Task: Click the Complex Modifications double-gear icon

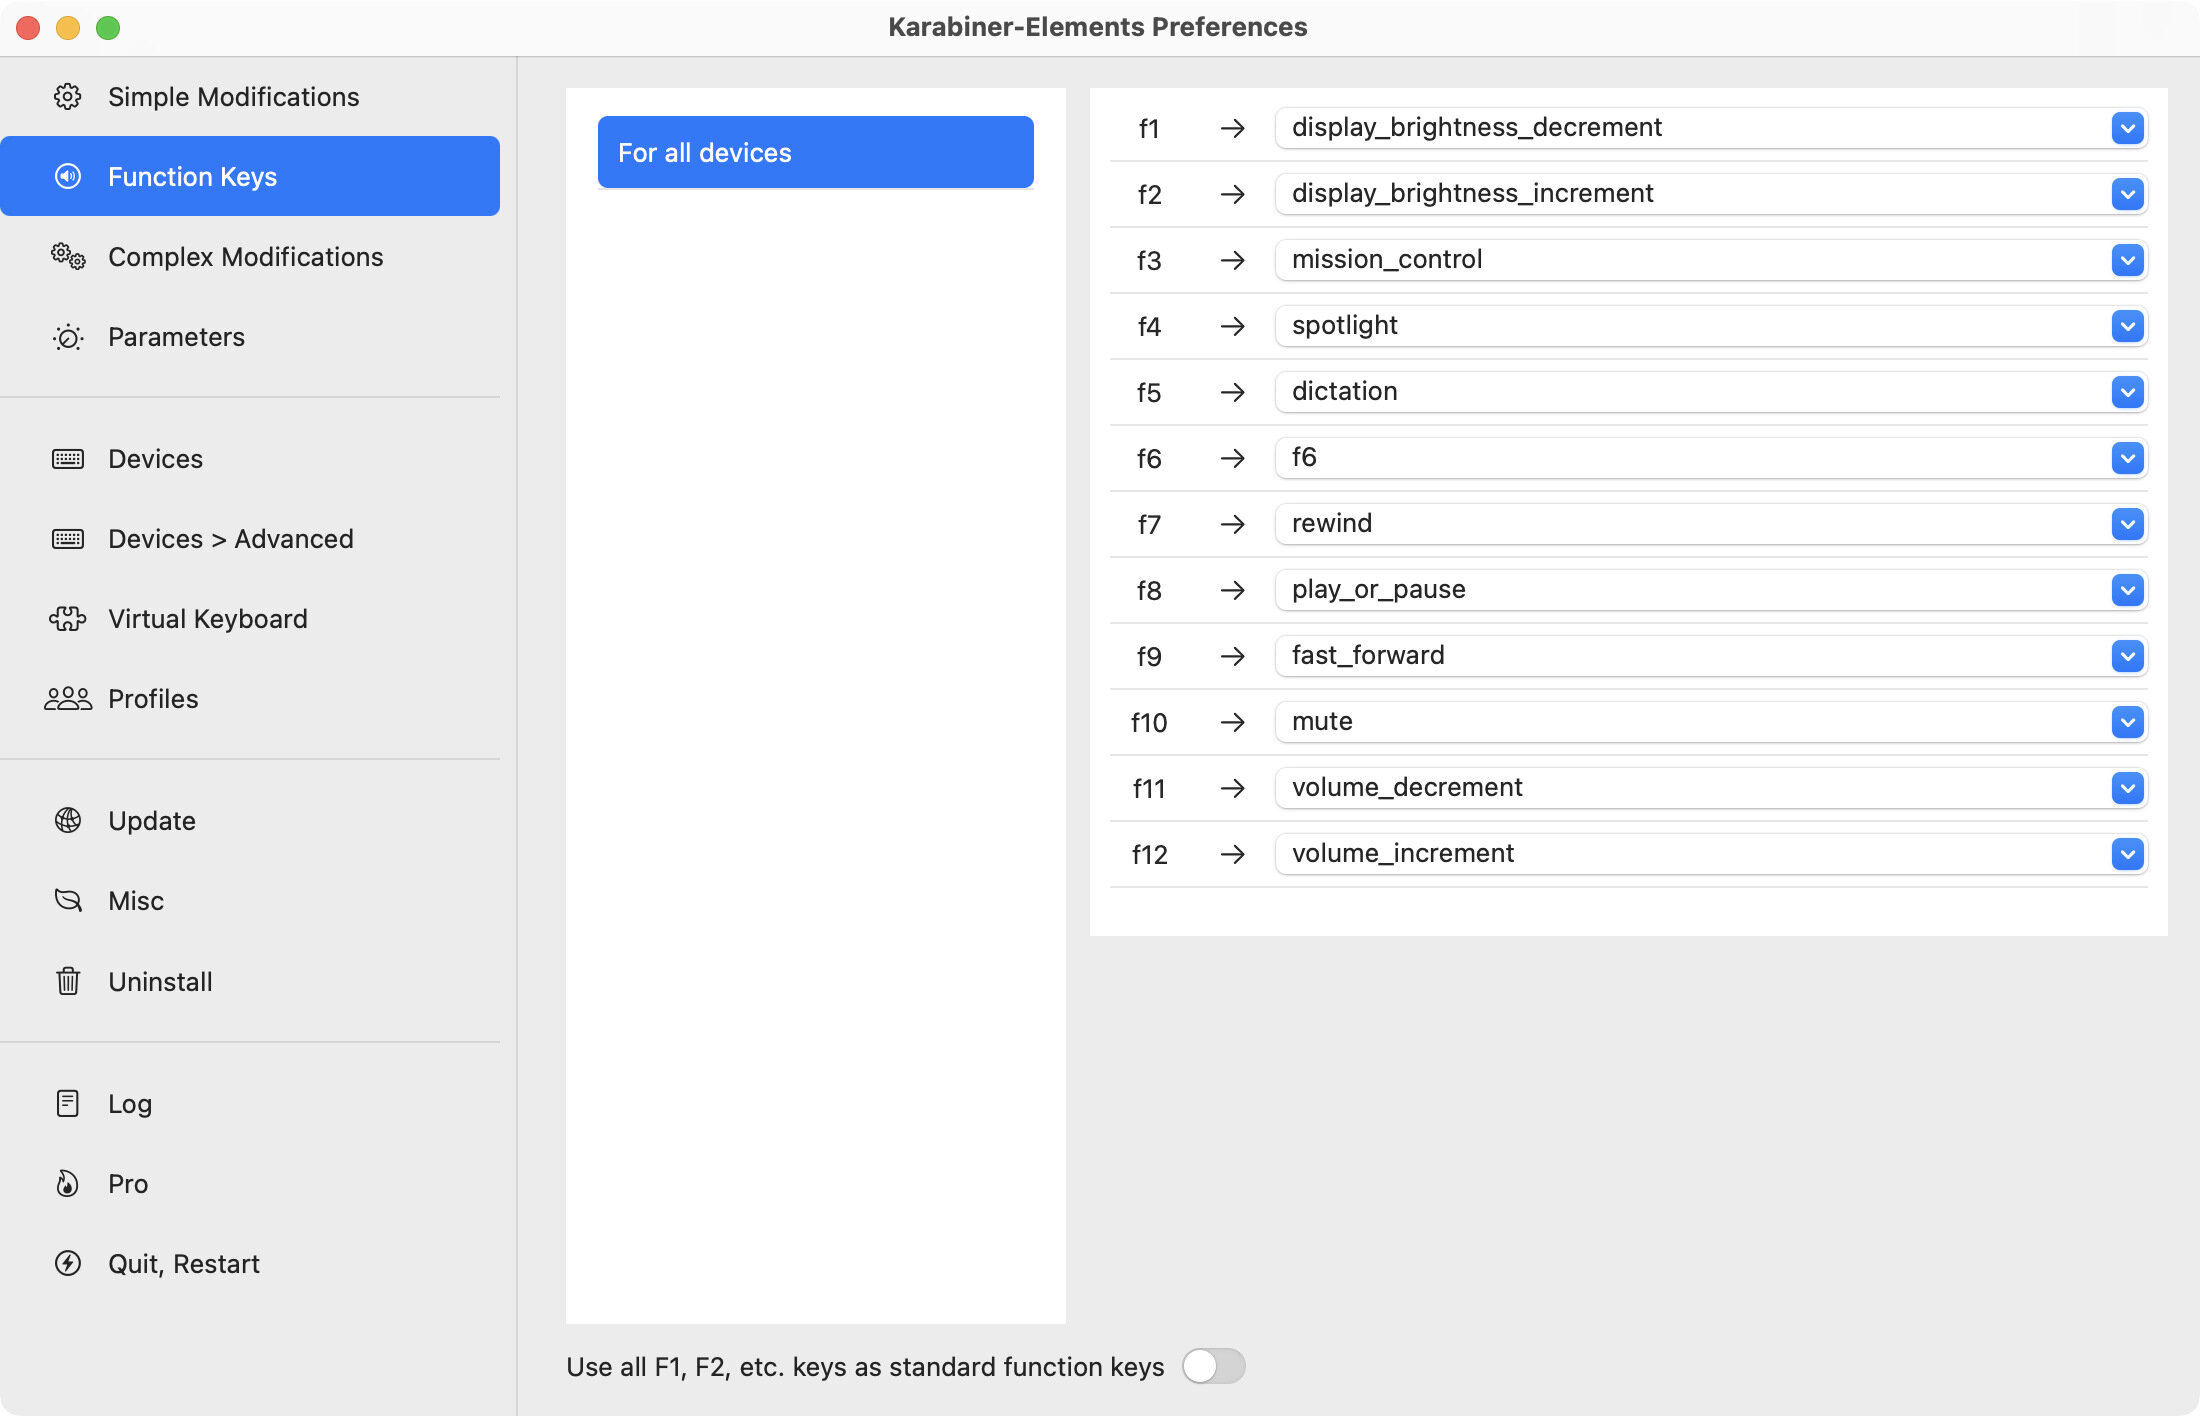Action: coord(68,257)
